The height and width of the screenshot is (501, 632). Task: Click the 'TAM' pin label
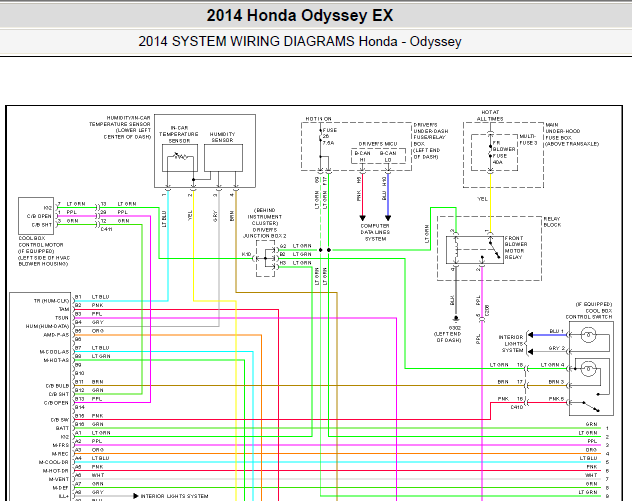click(x=64, y=310)
